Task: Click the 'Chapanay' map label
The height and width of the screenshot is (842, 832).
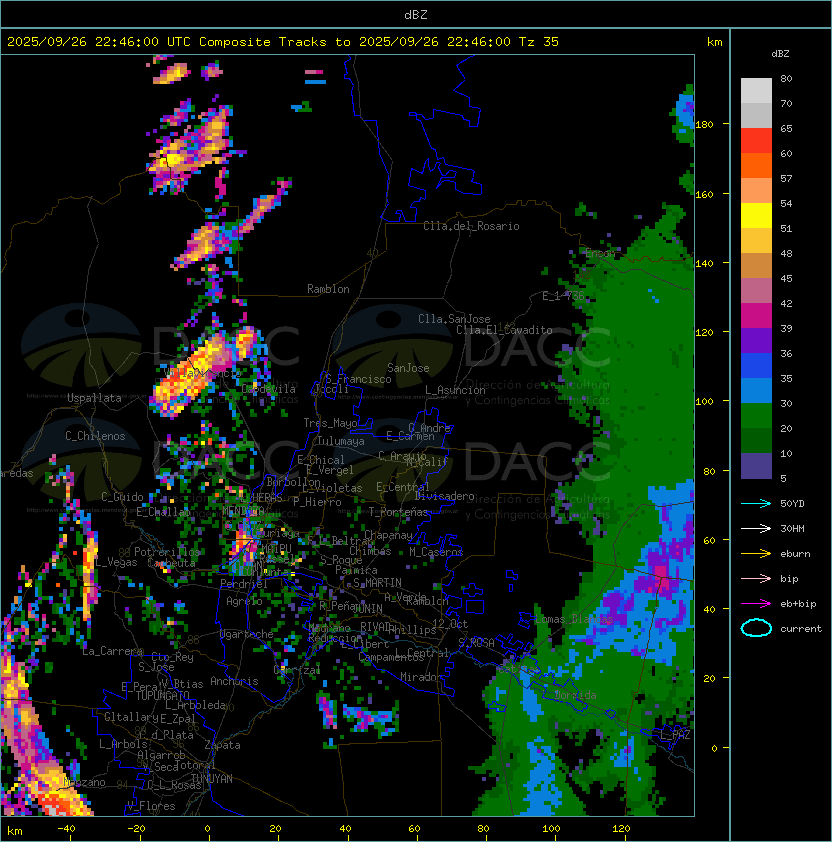Action: (388, 535)
